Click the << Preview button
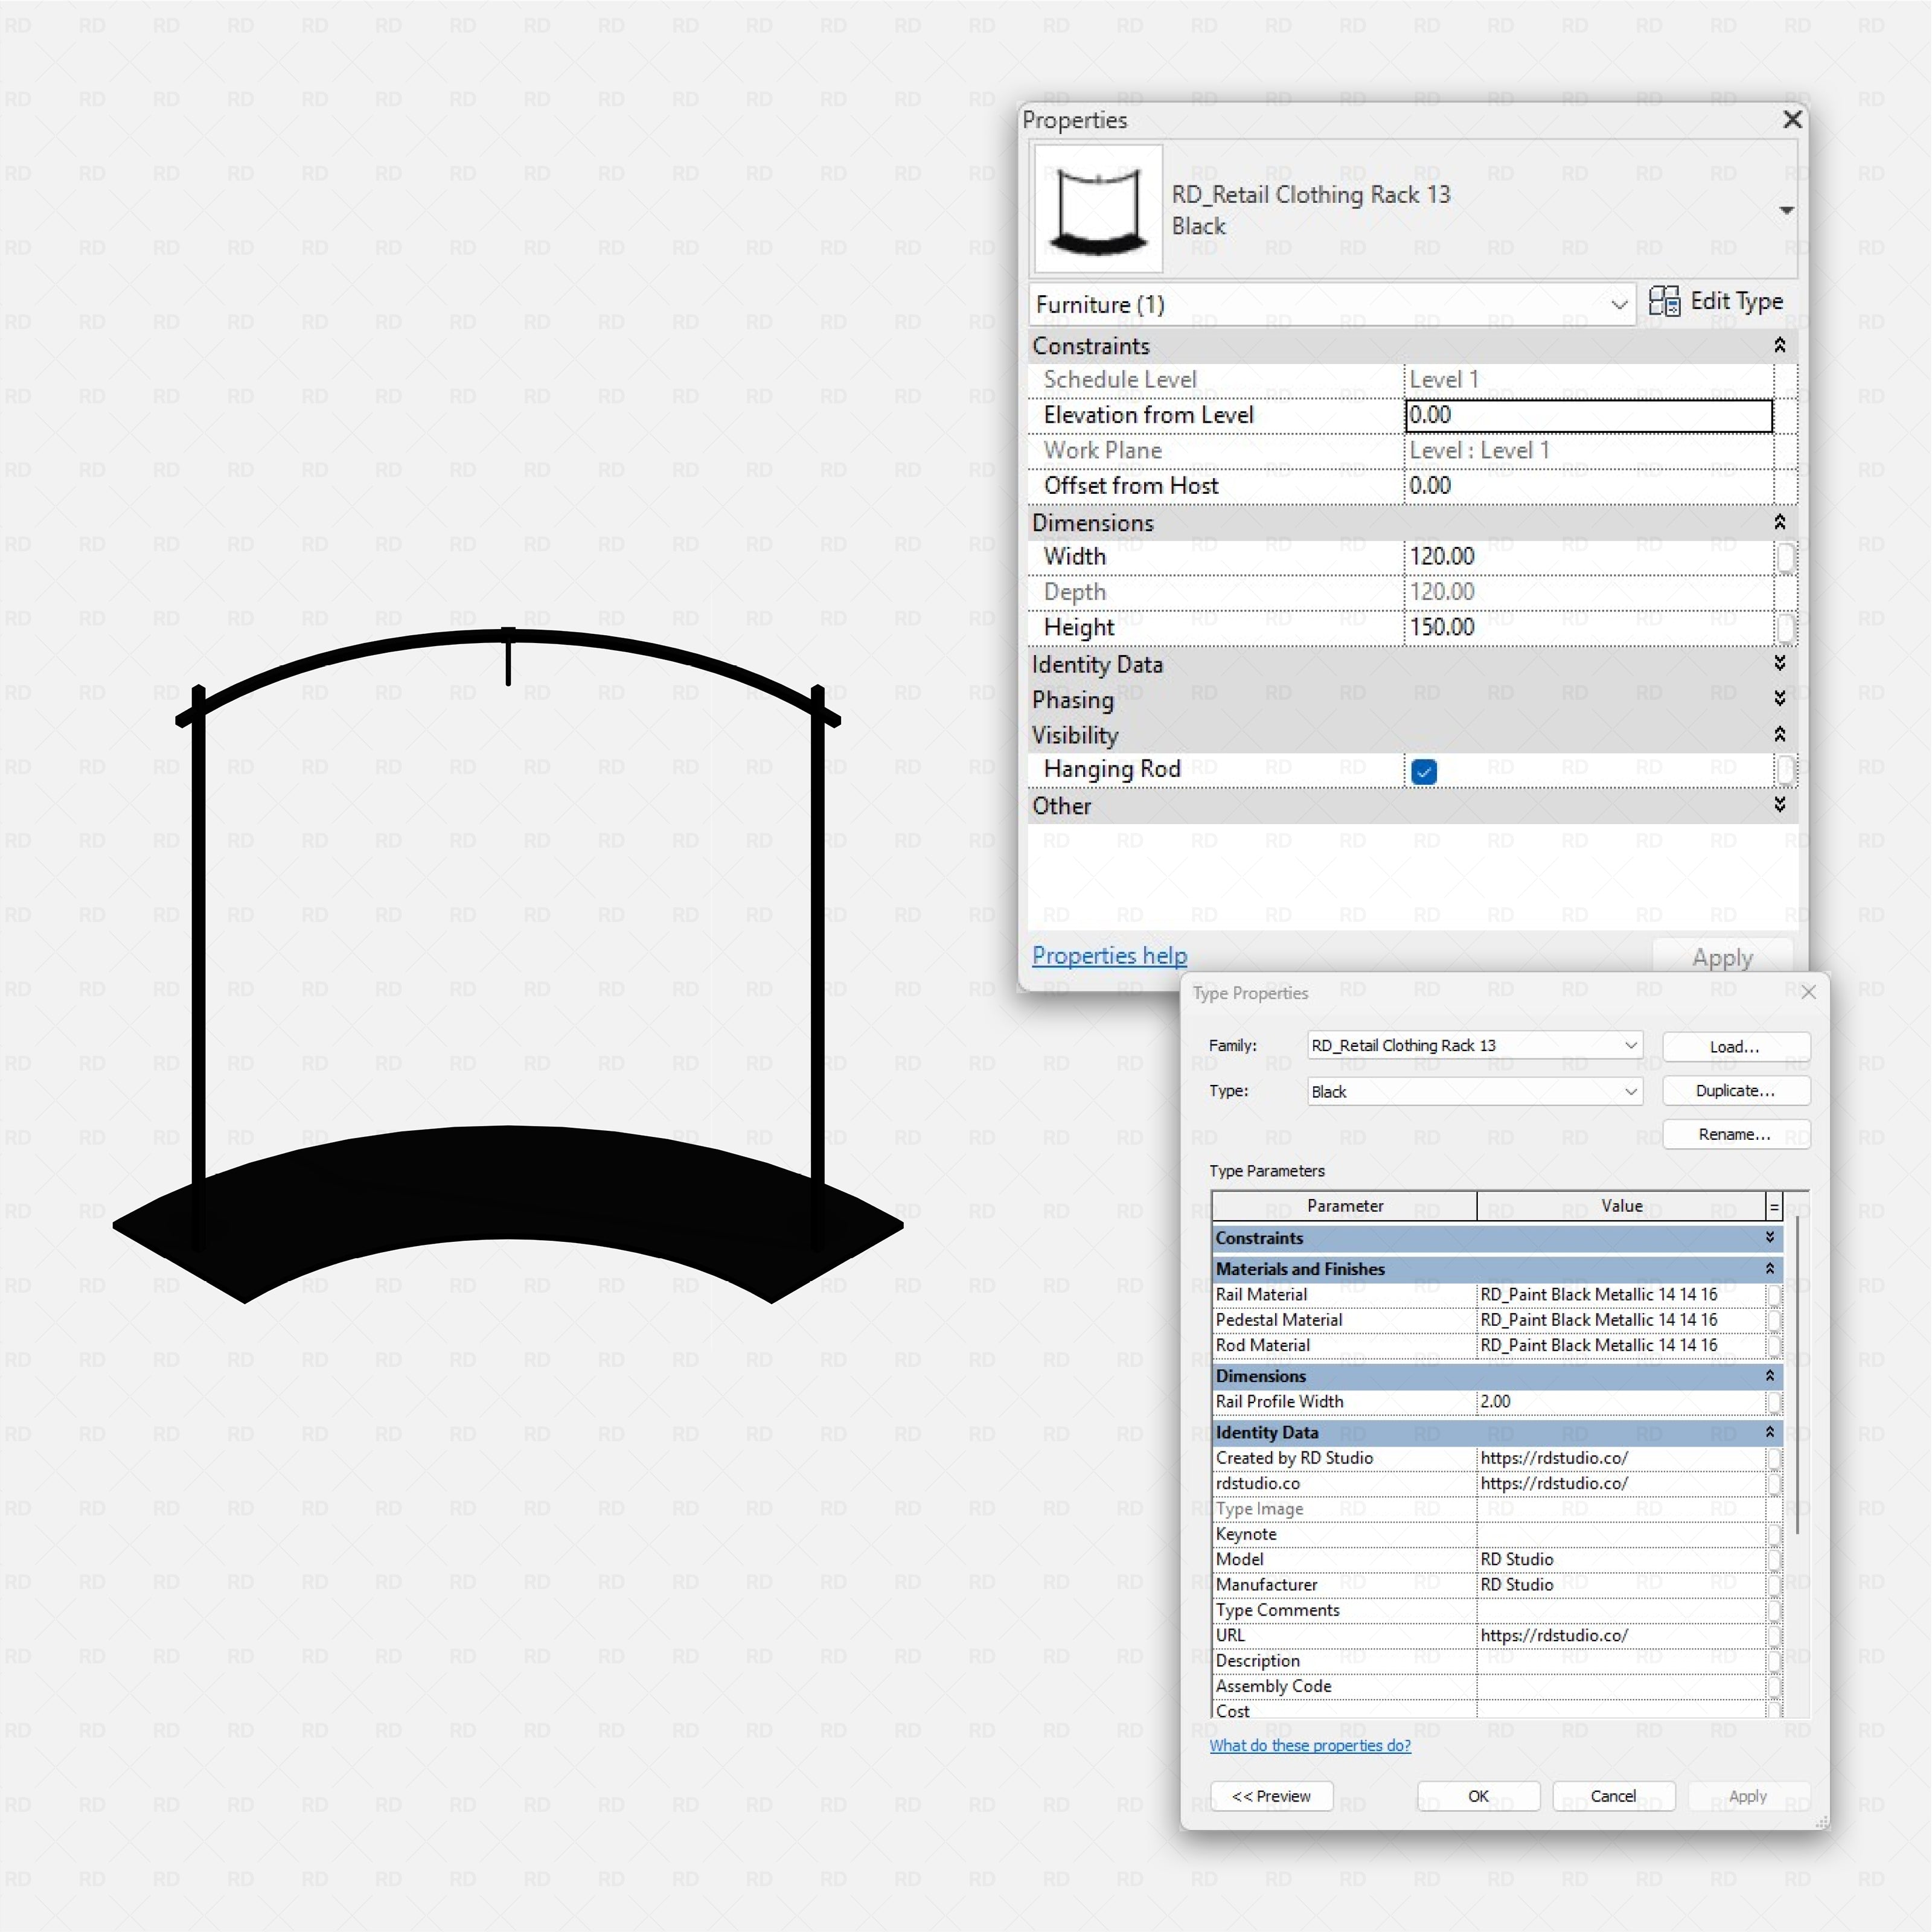Screen dimensions: 1932x1932 pyautogui.click(x=1271, y=1796)
